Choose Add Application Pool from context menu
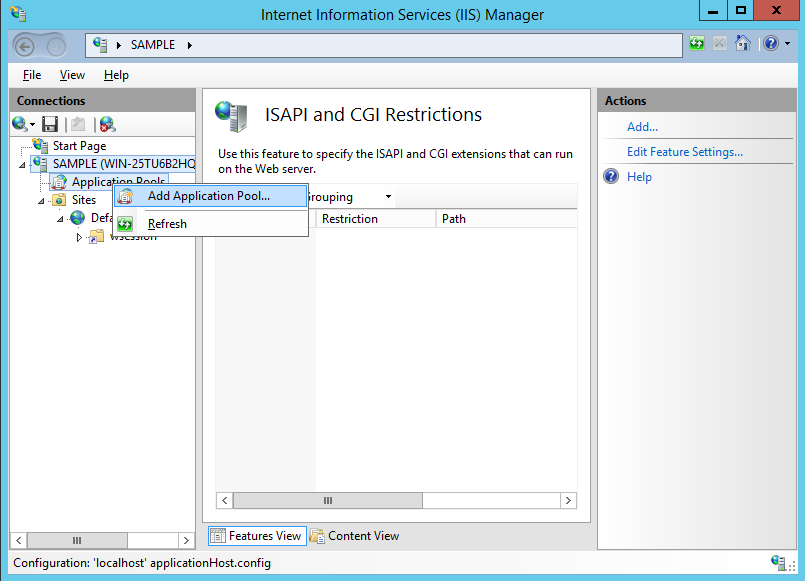The width and height of the screenshot is (806, 583). [211, 196]
